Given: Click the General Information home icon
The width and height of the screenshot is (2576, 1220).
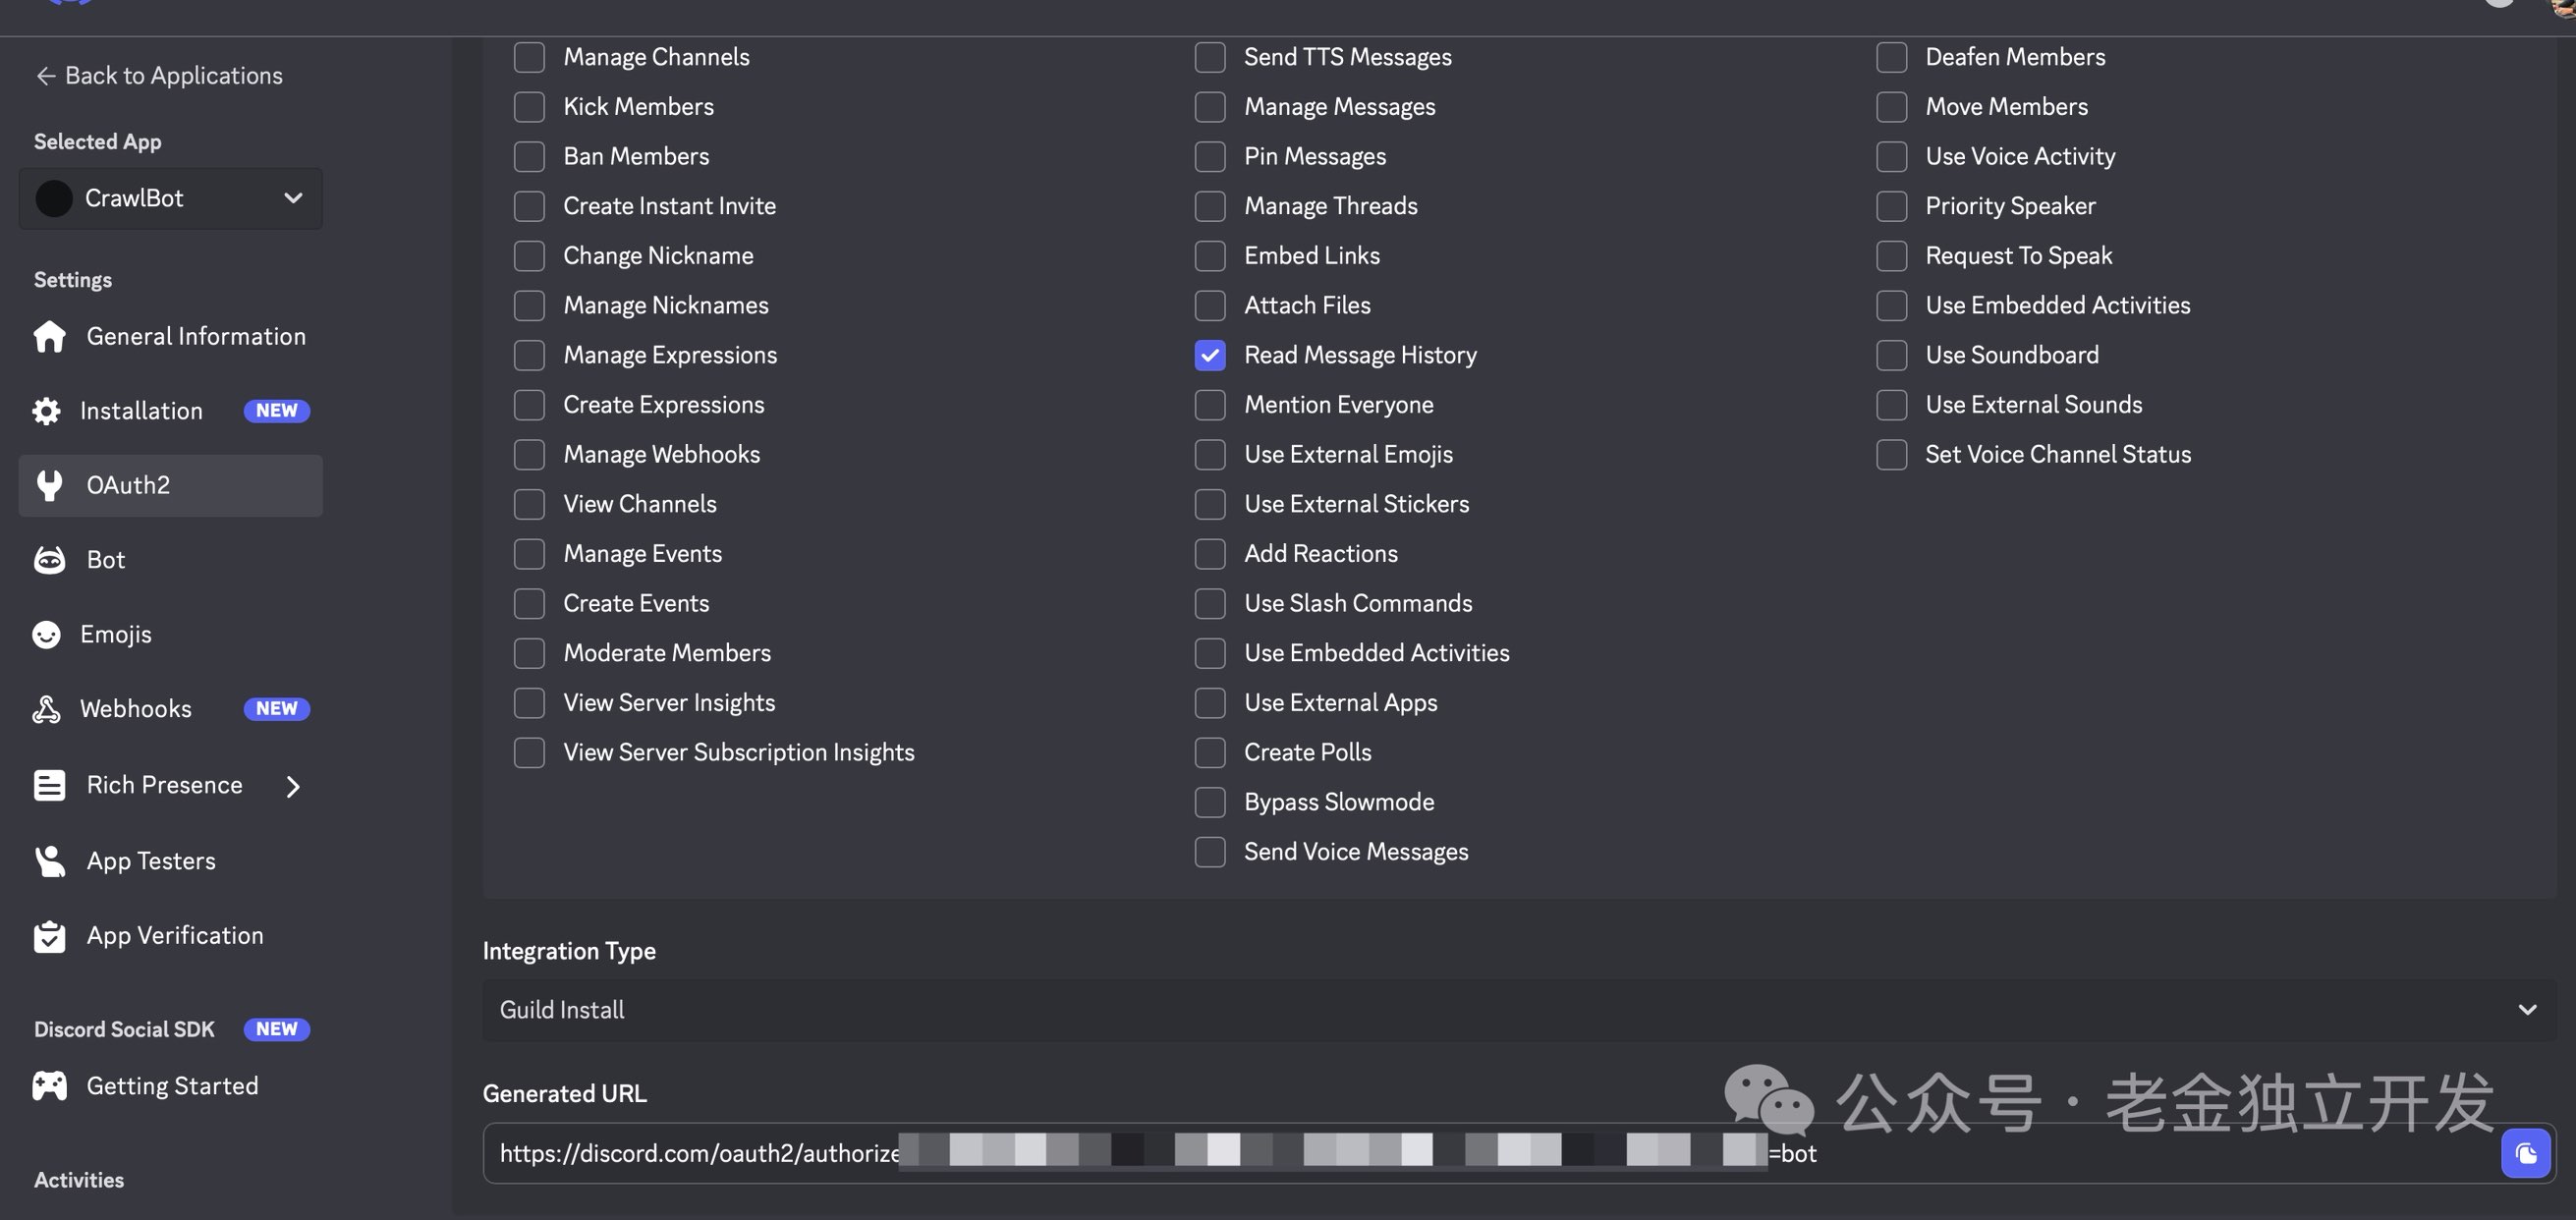Looking at the screenshot, I should pos(49,337).
